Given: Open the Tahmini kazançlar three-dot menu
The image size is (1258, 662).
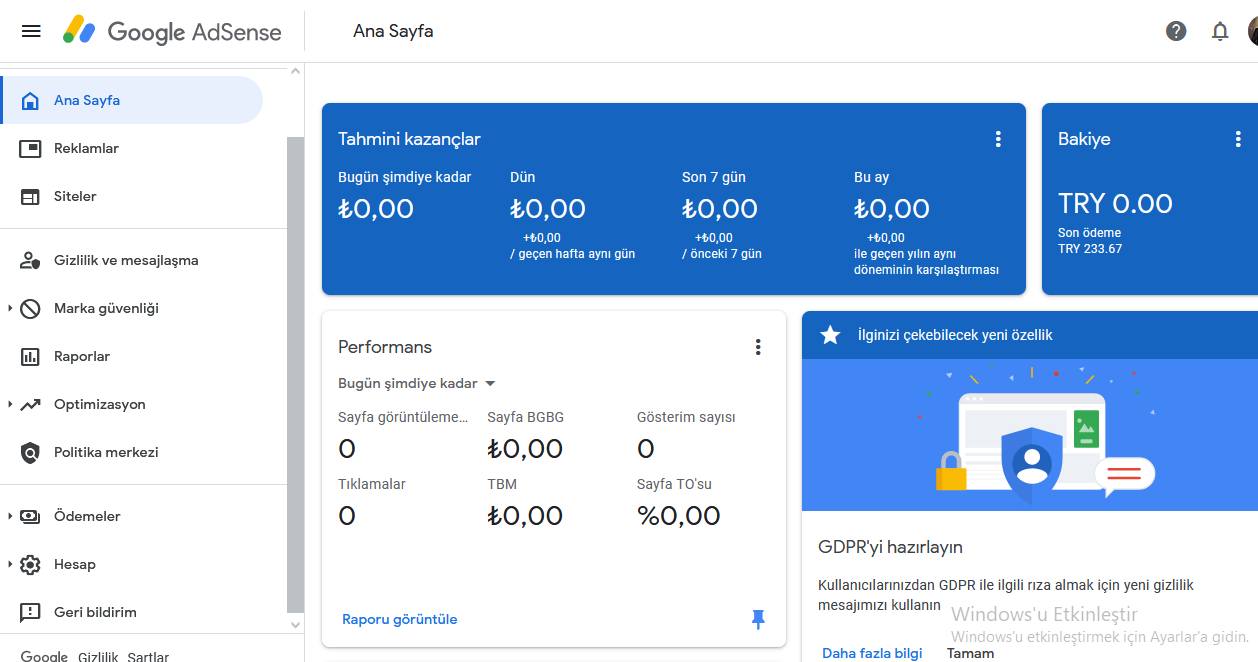Looking at the screenshot, I should click(x=998, y=139).
